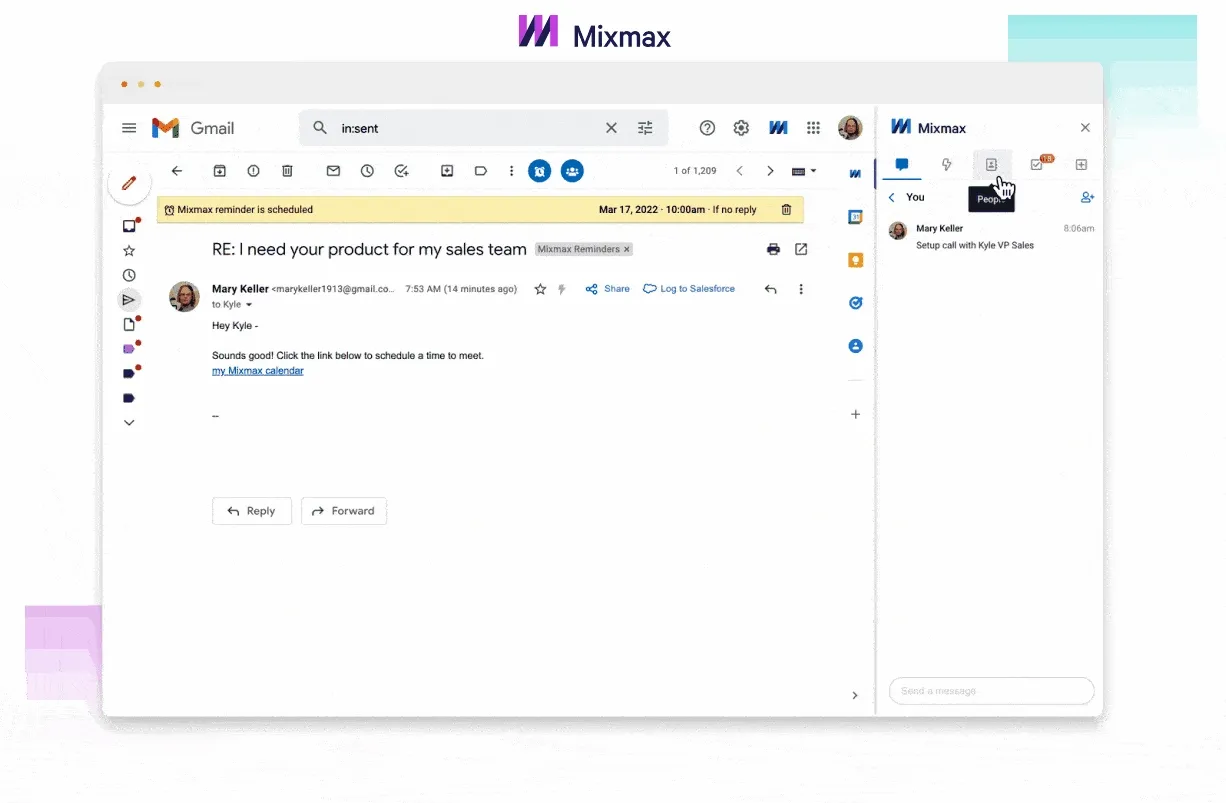Open Google Calendar in side panel
The image size is (1226, 803).
(855, 216)
